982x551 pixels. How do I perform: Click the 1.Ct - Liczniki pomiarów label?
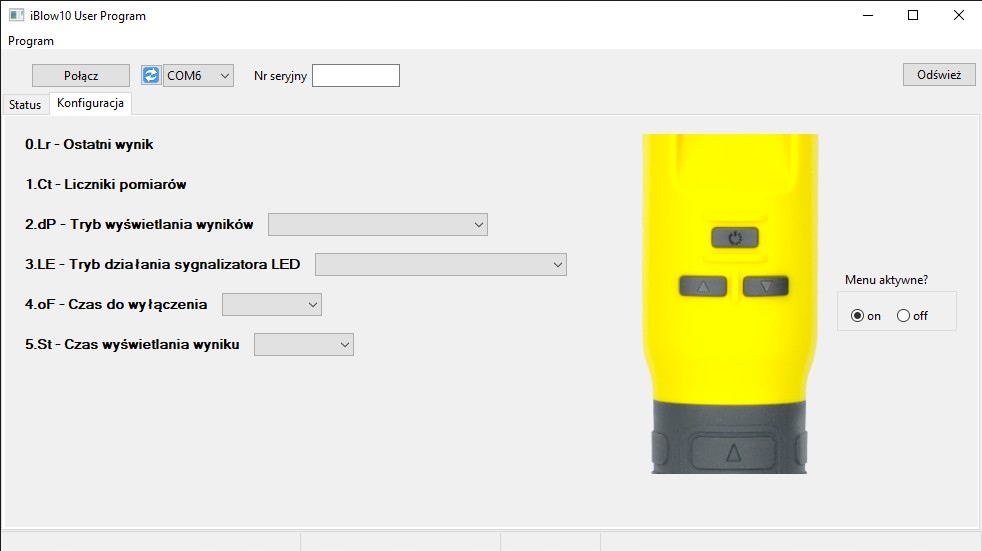point(106,185)
